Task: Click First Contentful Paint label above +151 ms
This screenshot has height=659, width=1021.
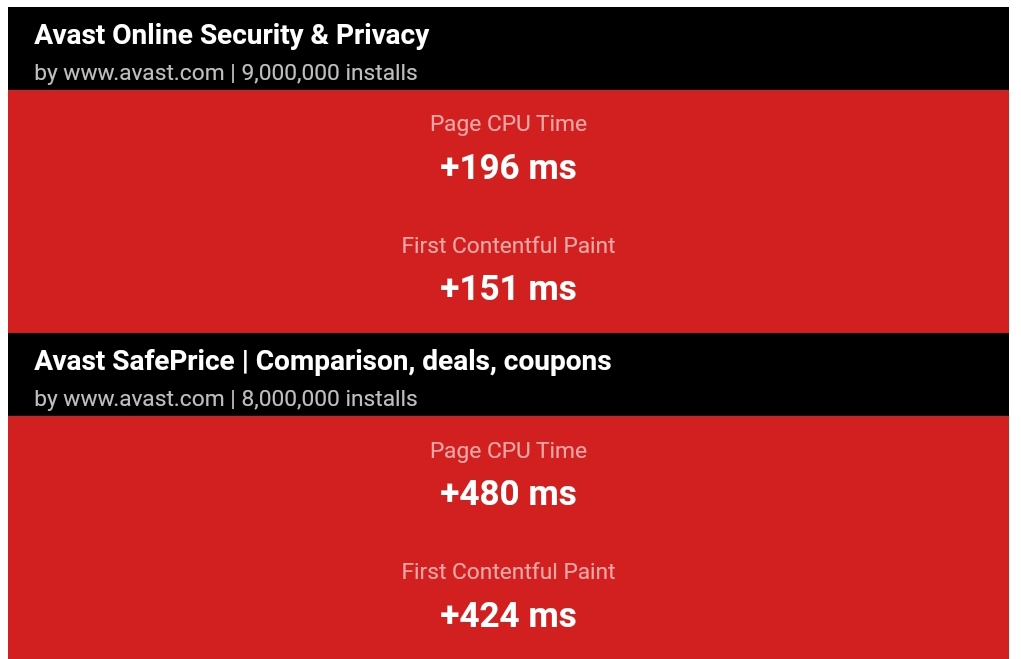Action: point(508,245)
